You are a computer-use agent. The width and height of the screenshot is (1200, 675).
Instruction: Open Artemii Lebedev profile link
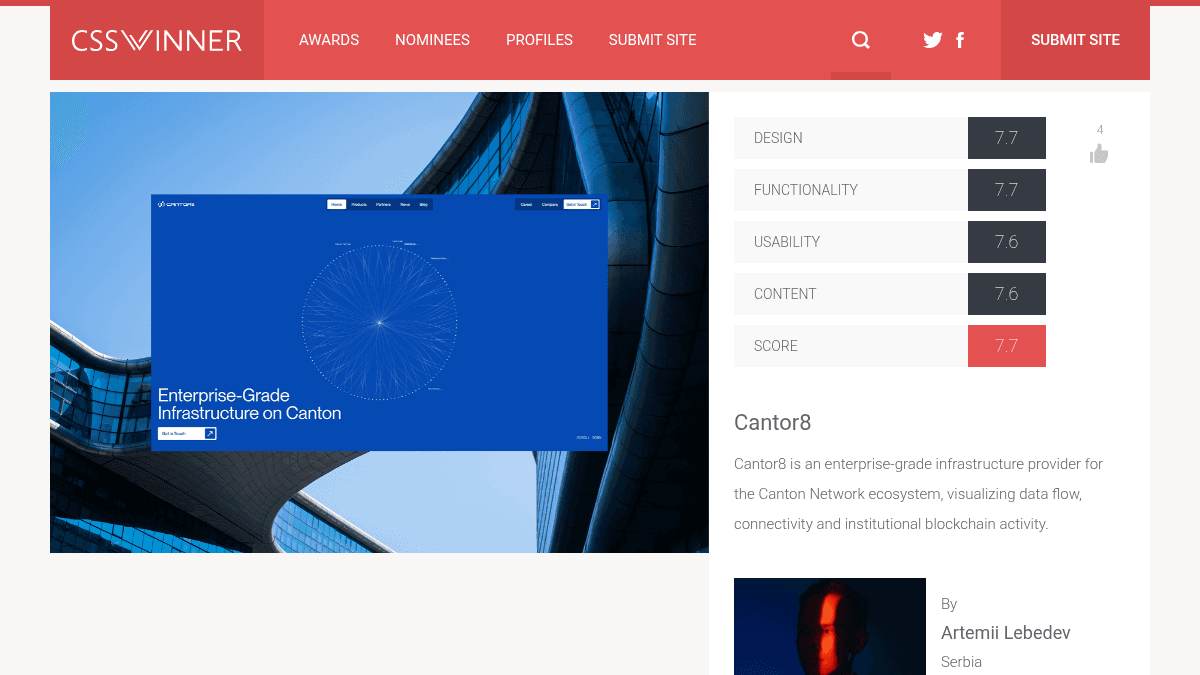click(x=1006, y=633)
